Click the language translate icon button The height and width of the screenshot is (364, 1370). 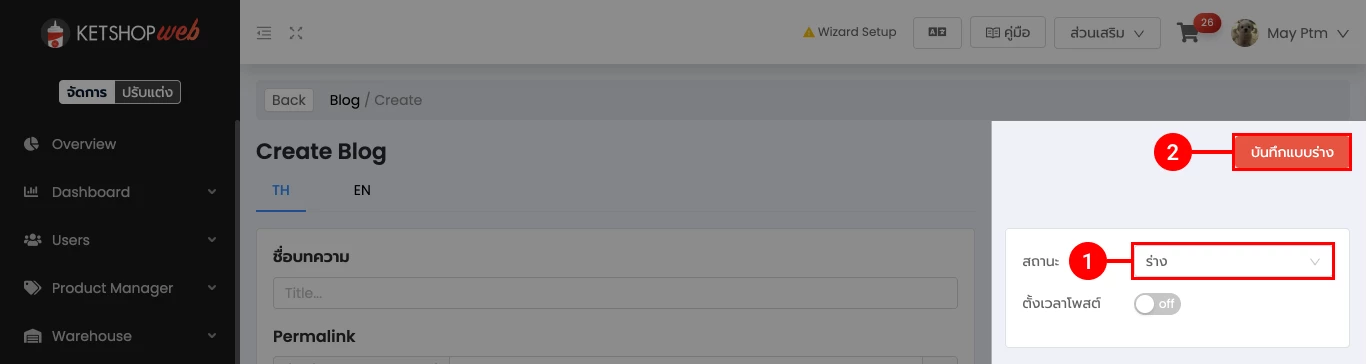937,32
